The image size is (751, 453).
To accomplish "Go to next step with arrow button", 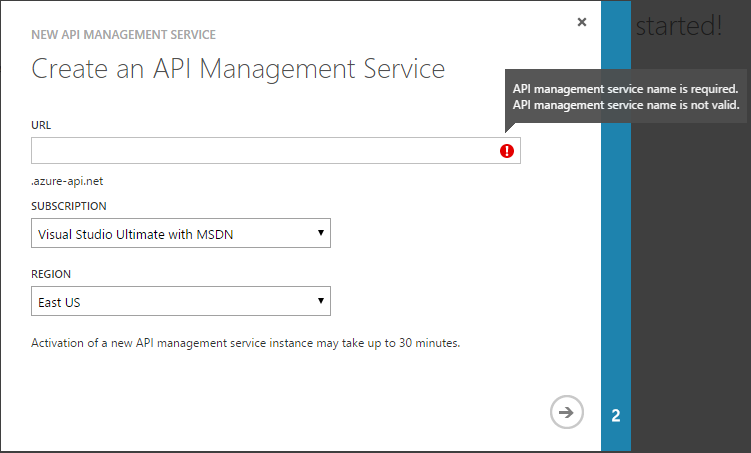I will pos(567,412).
